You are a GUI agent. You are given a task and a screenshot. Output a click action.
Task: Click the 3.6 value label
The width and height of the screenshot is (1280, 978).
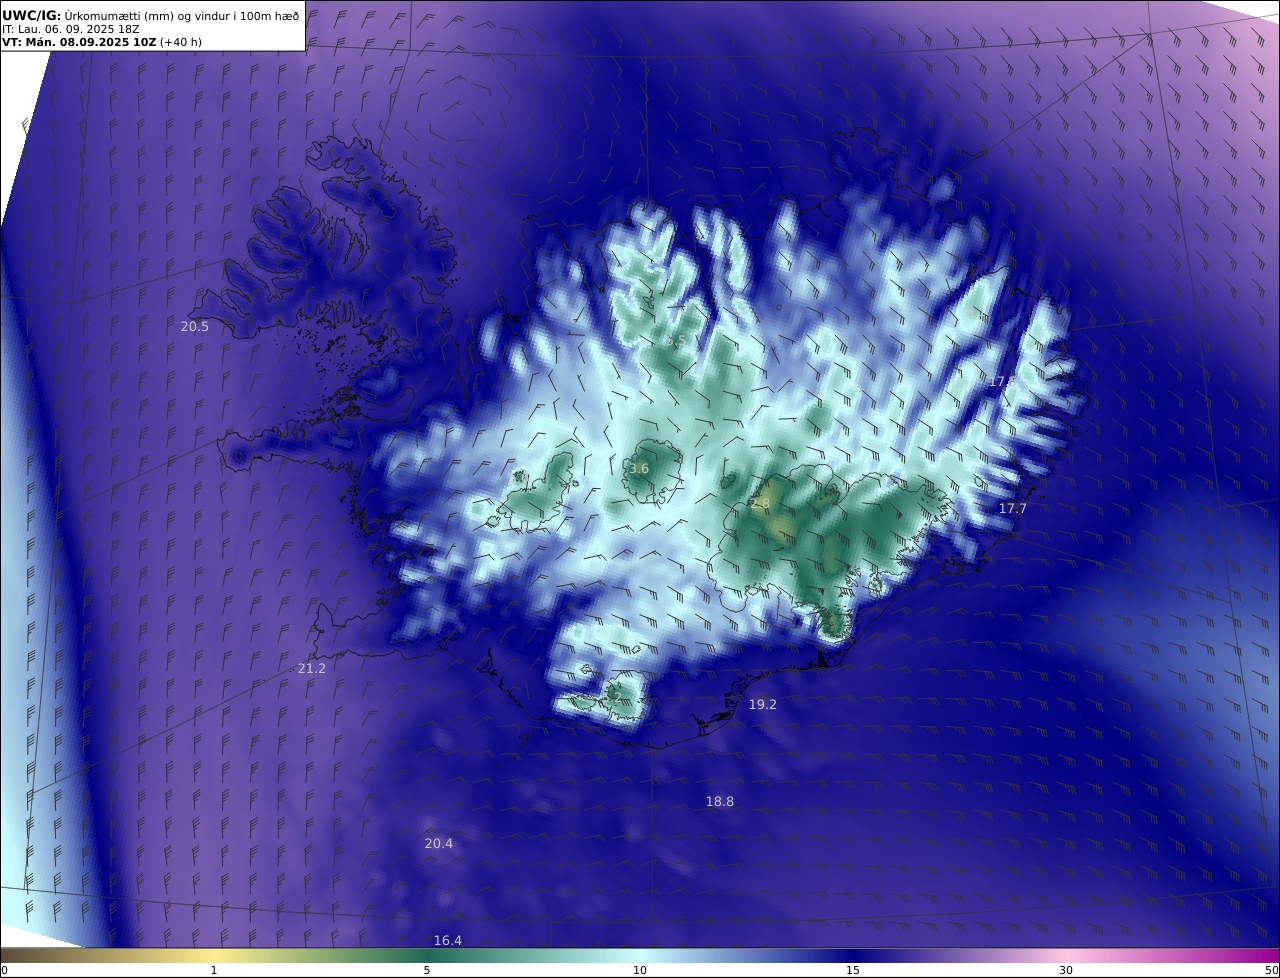click(x=639, y=468)
